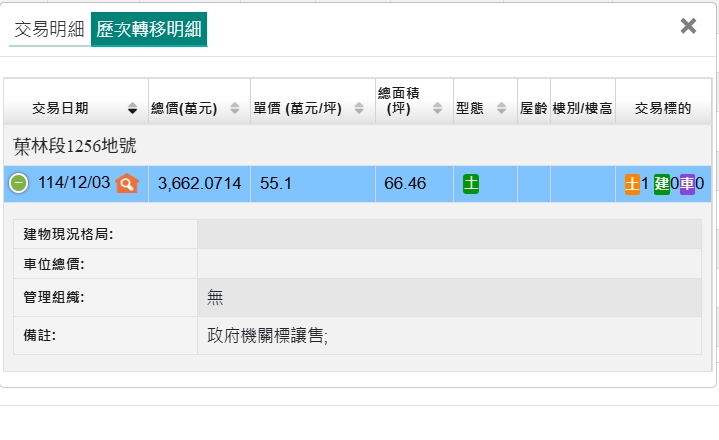
Task: Click the 樓別/樓高 column header
Action: [x=582, y=108]
